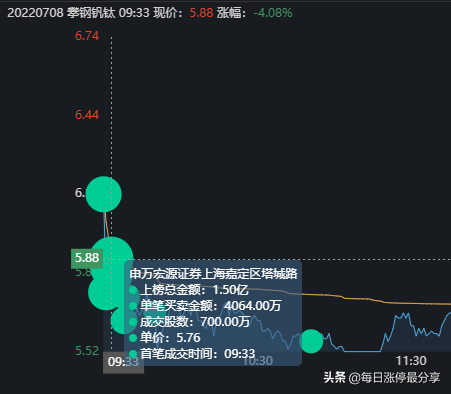Click the 5.88 price label box
This screenshot has height=394, width=451.
point(87,258)
